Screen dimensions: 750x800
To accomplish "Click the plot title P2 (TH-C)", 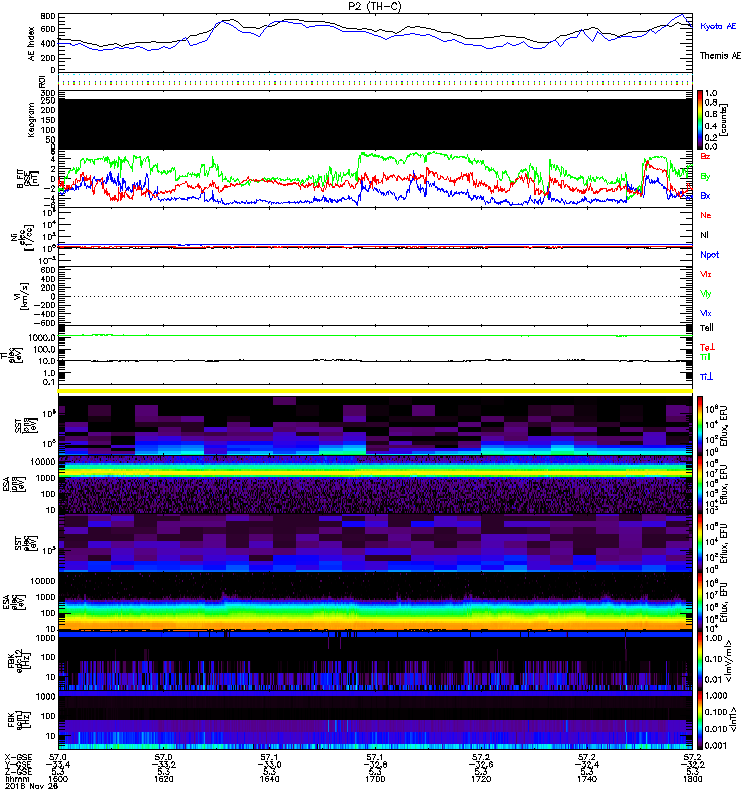I will [x=374, y=6].
